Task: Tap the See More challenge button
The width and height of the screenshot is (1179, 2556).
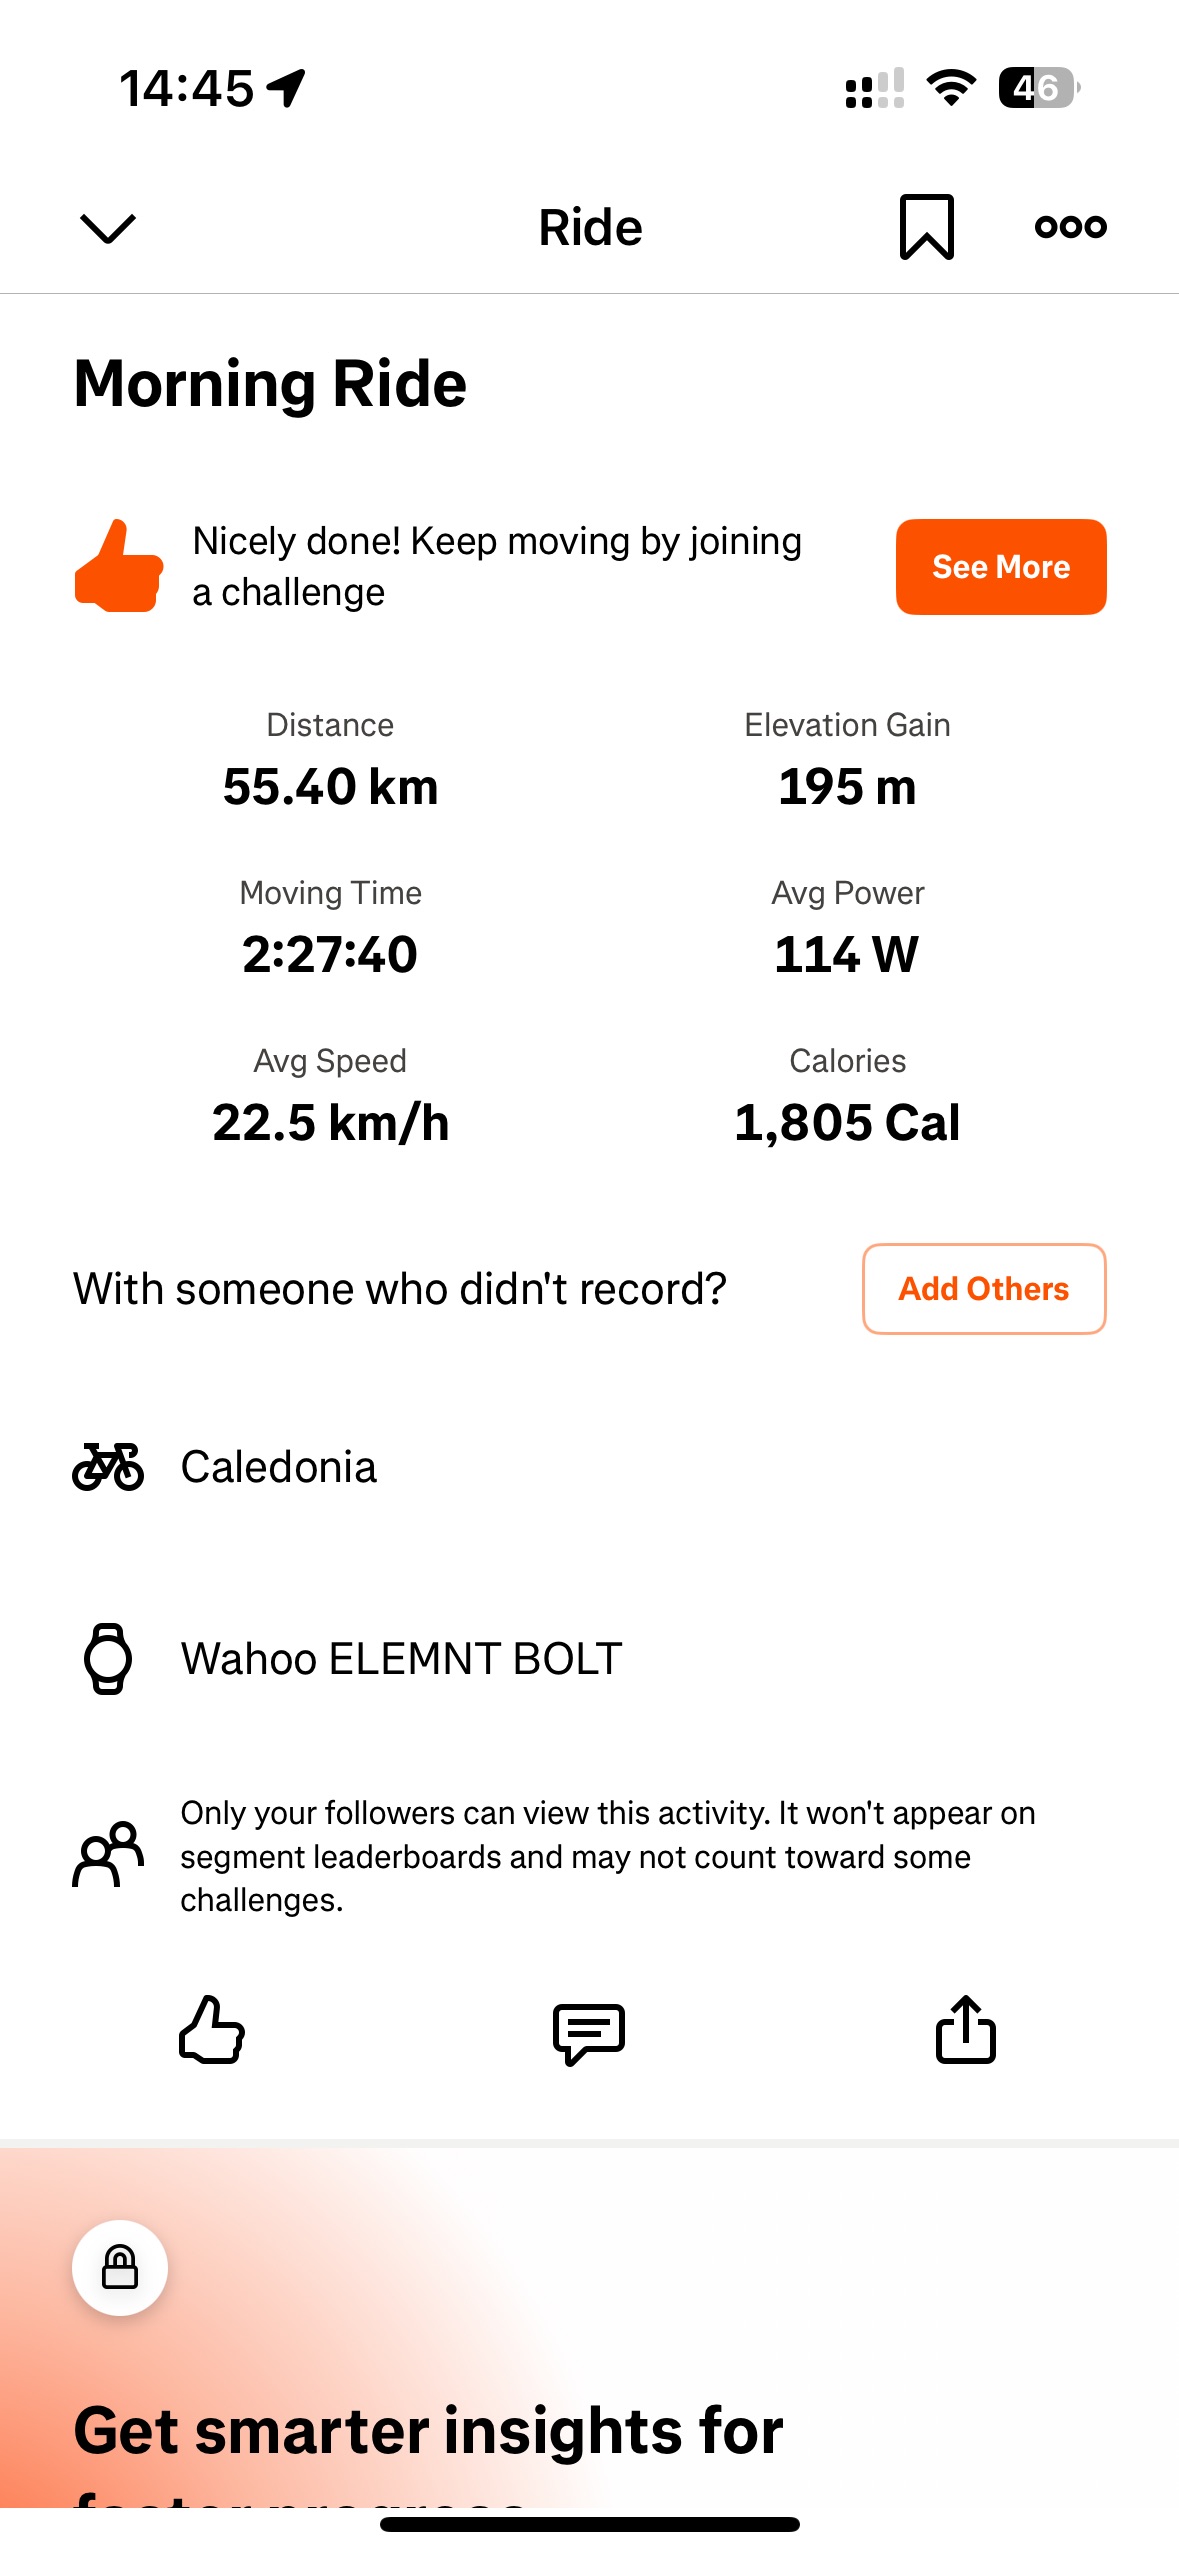Action: [1000, 567]
